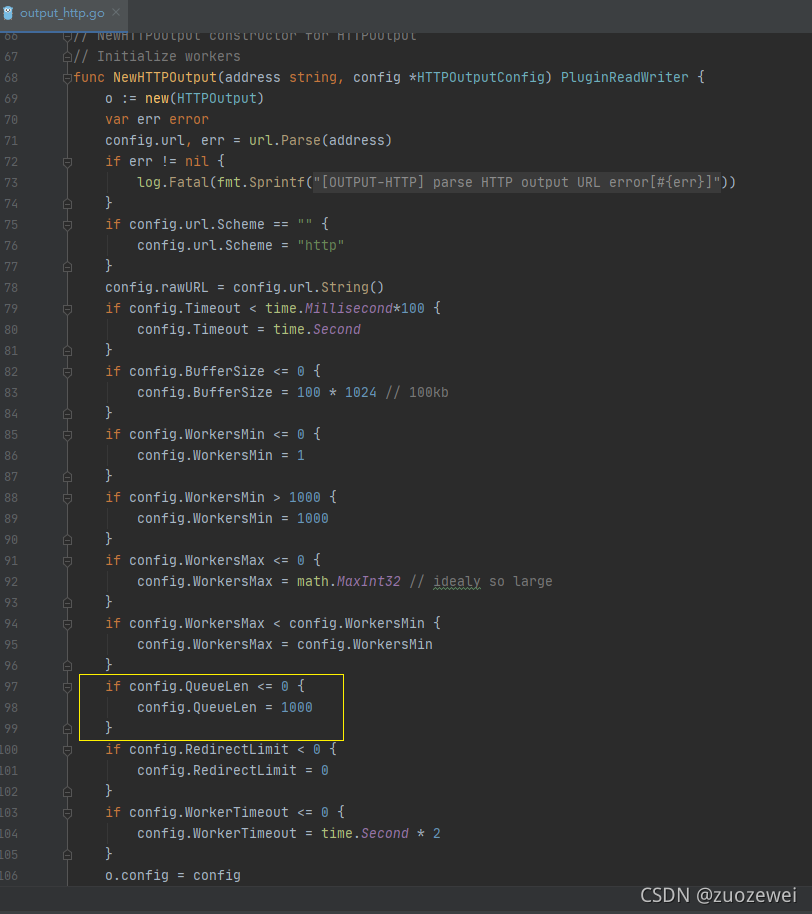
Task: Click the fold end marker at line 74
Action: point(68,204)
